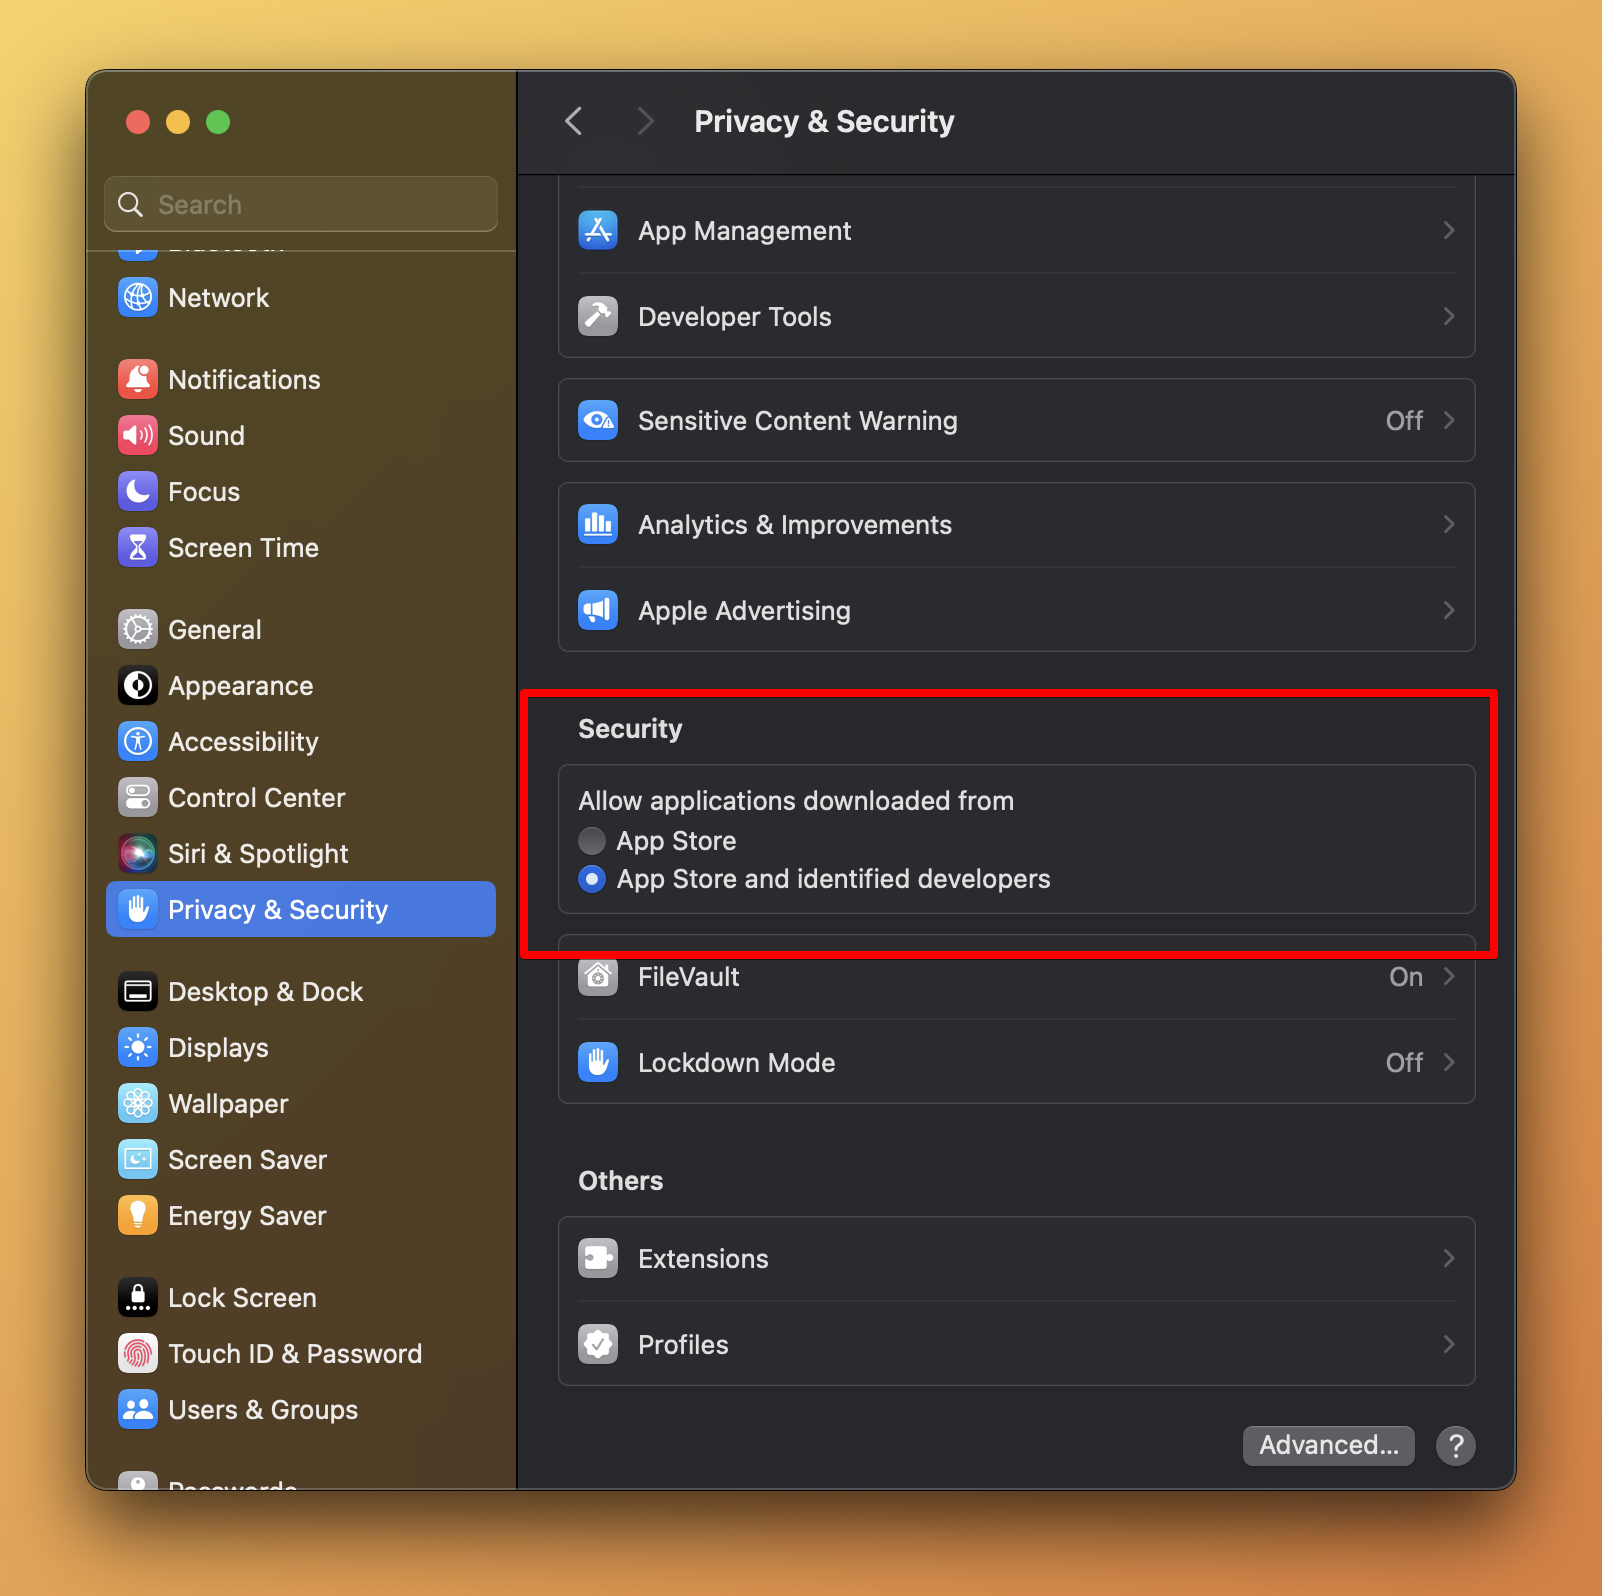Click inside the Search field

coord(300,204)
